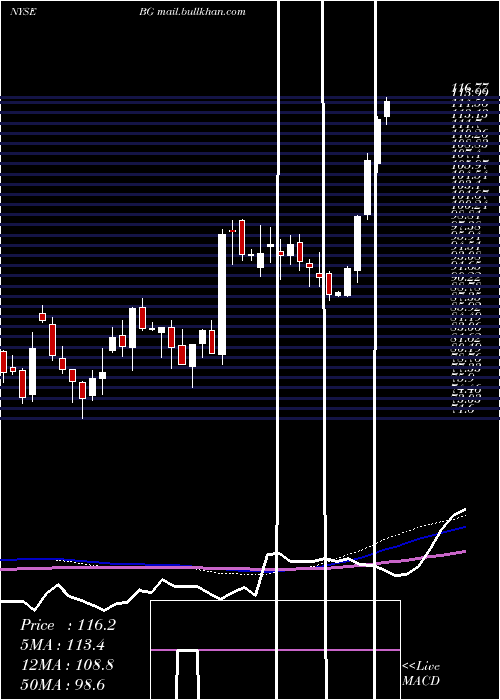Click the BG mail.bullkhan.com title text

[x=192, y=12]
